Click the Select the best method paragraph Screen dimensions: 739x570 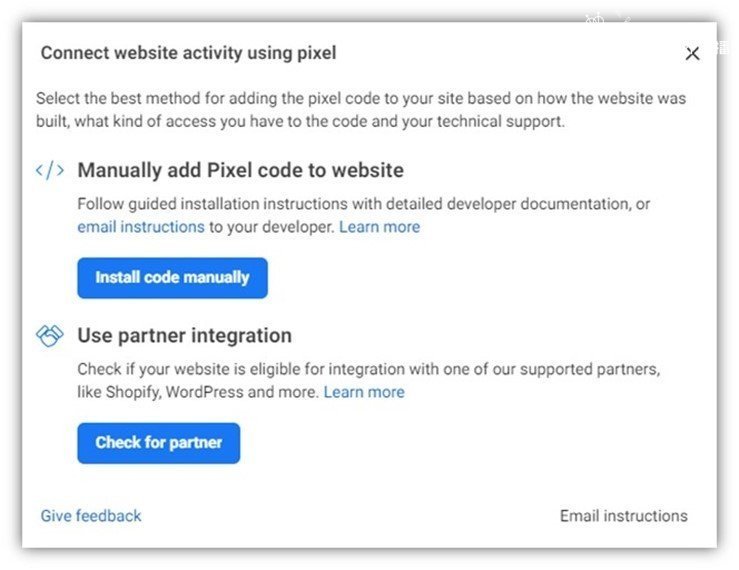(361, 110)
